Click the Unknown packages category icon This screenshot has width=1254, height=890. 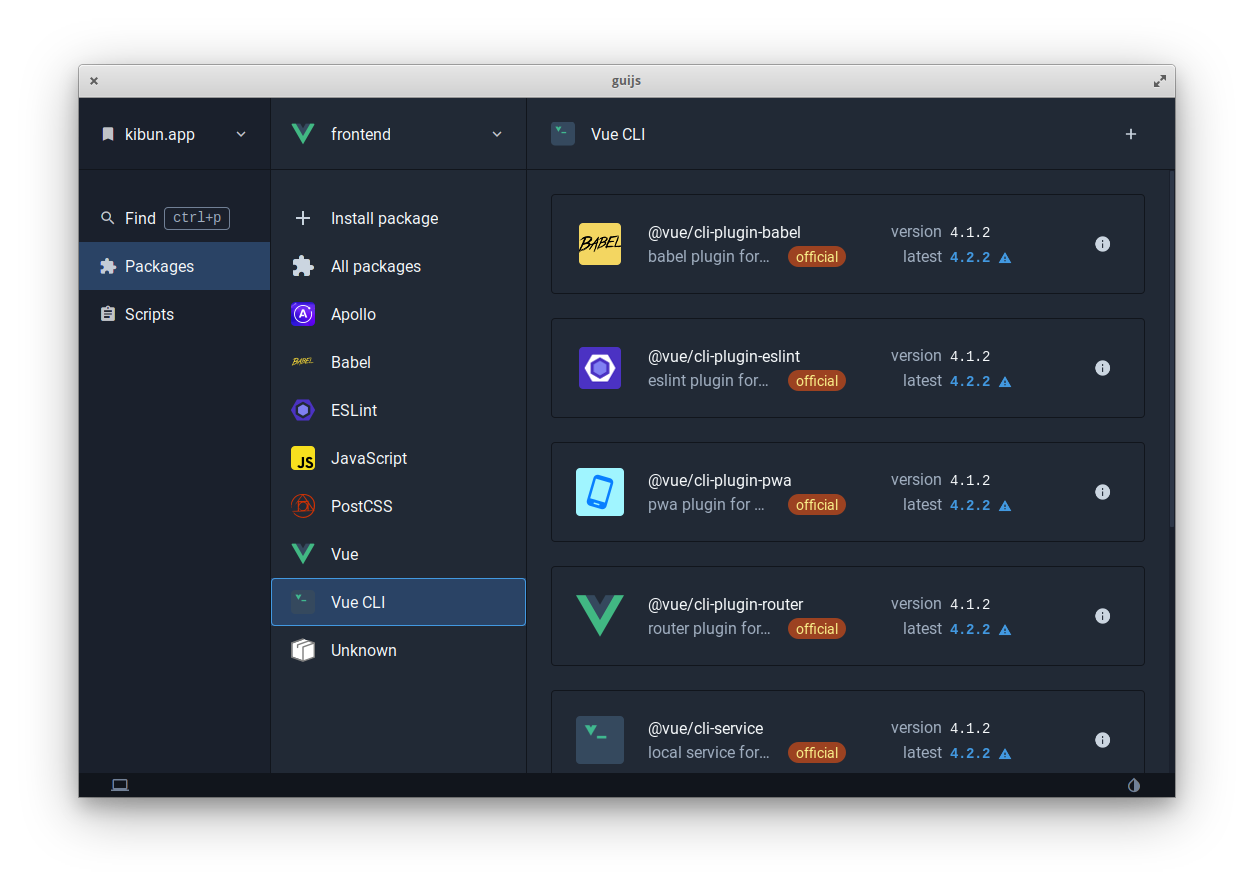point(303,650)
